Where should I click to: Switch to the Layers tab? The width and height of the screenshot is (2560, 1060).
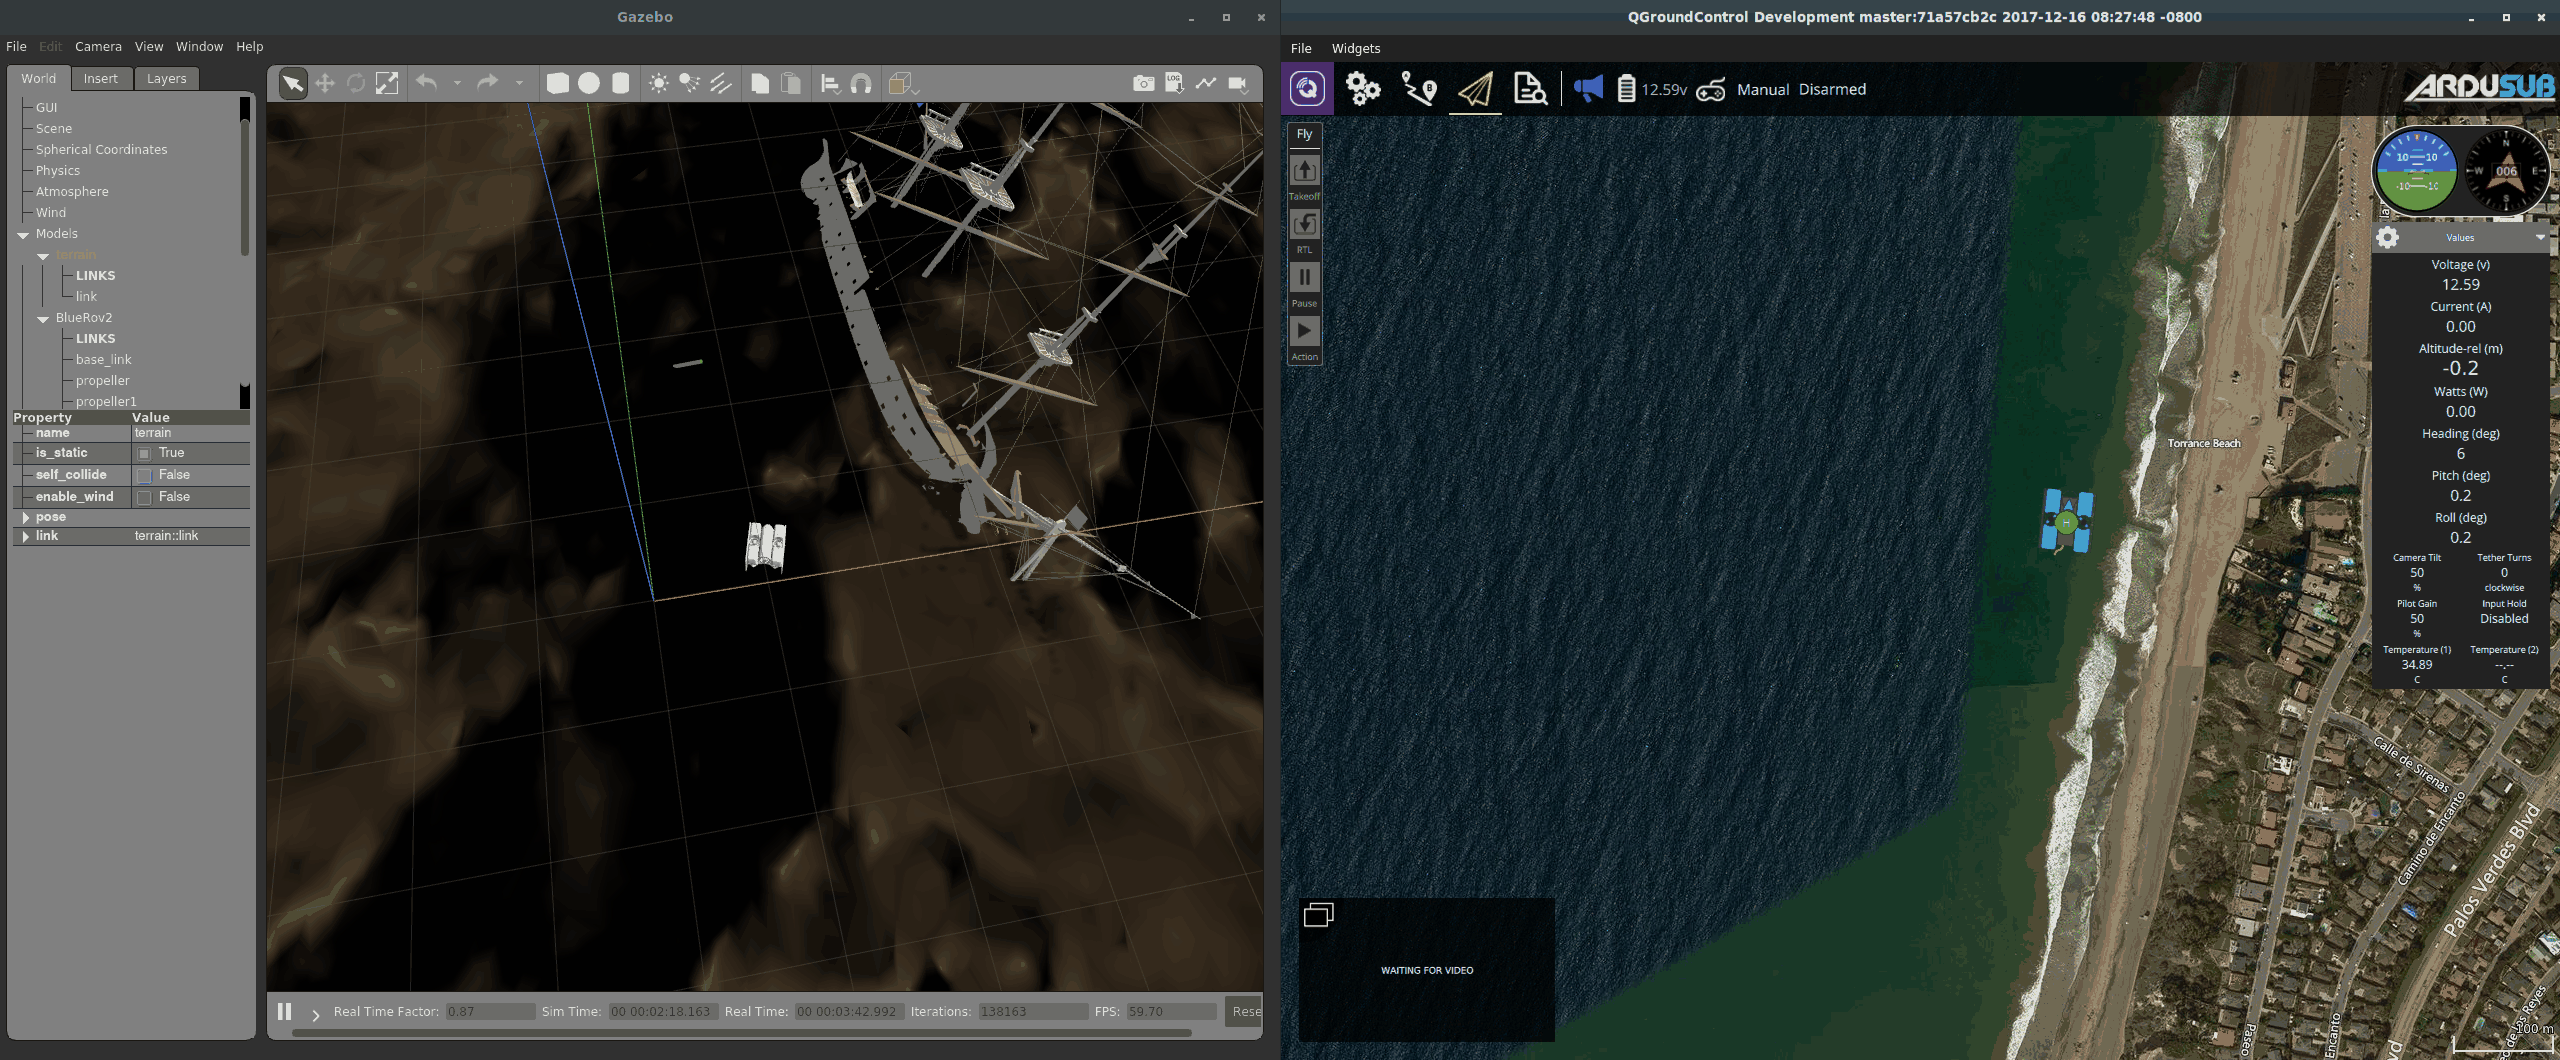coord(166,78)
